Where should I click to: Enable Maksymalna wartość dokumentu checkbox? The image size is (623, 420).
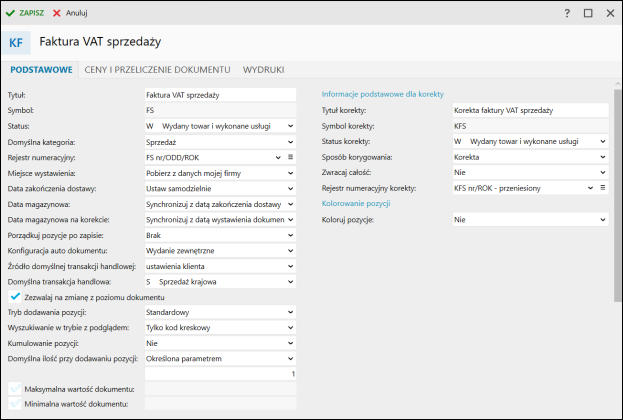click(x=15, y=389)
